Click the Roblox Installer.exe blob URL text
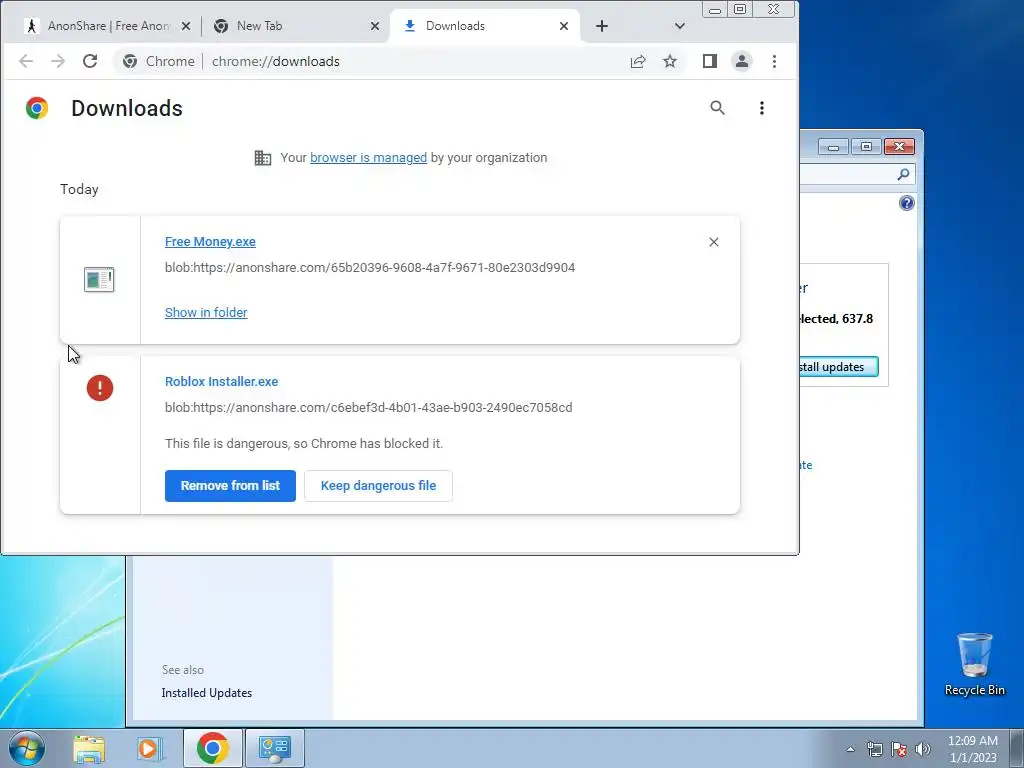This screenshot has height=768, width=1024. (368, 408)
